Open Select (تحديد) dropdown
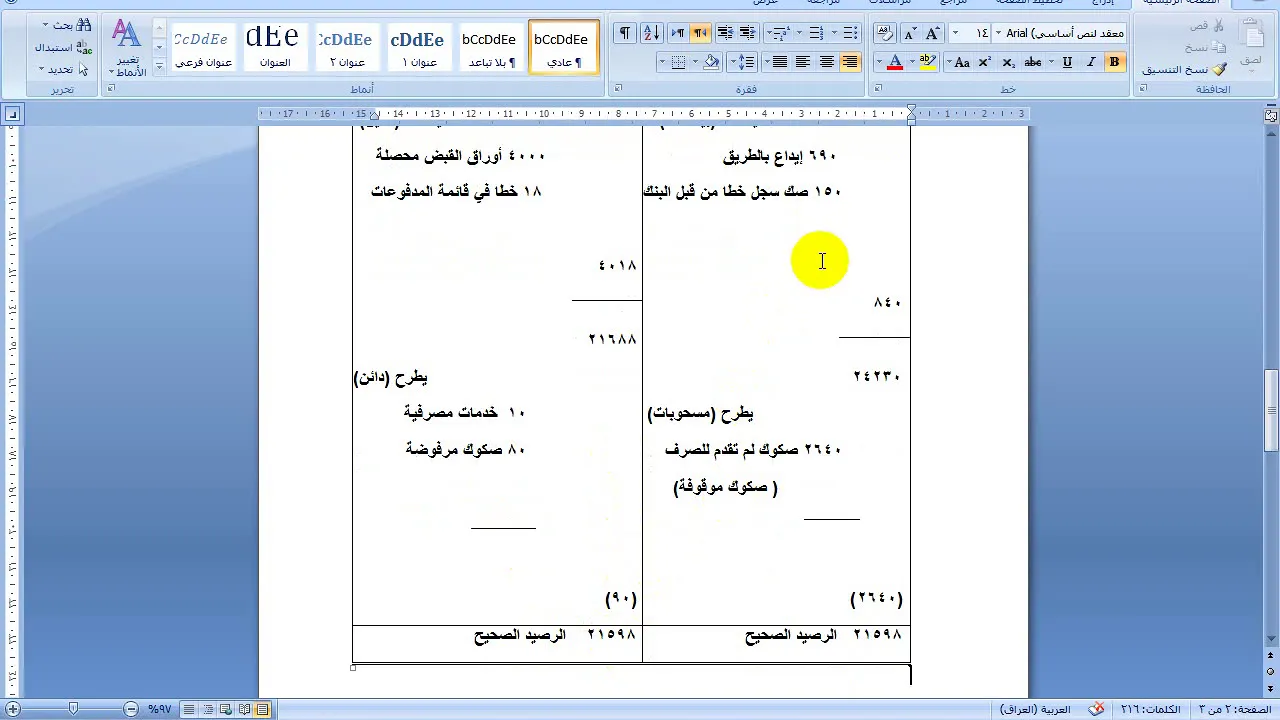The width and height of the screenshot is (1280, 720). coord(65,69)
